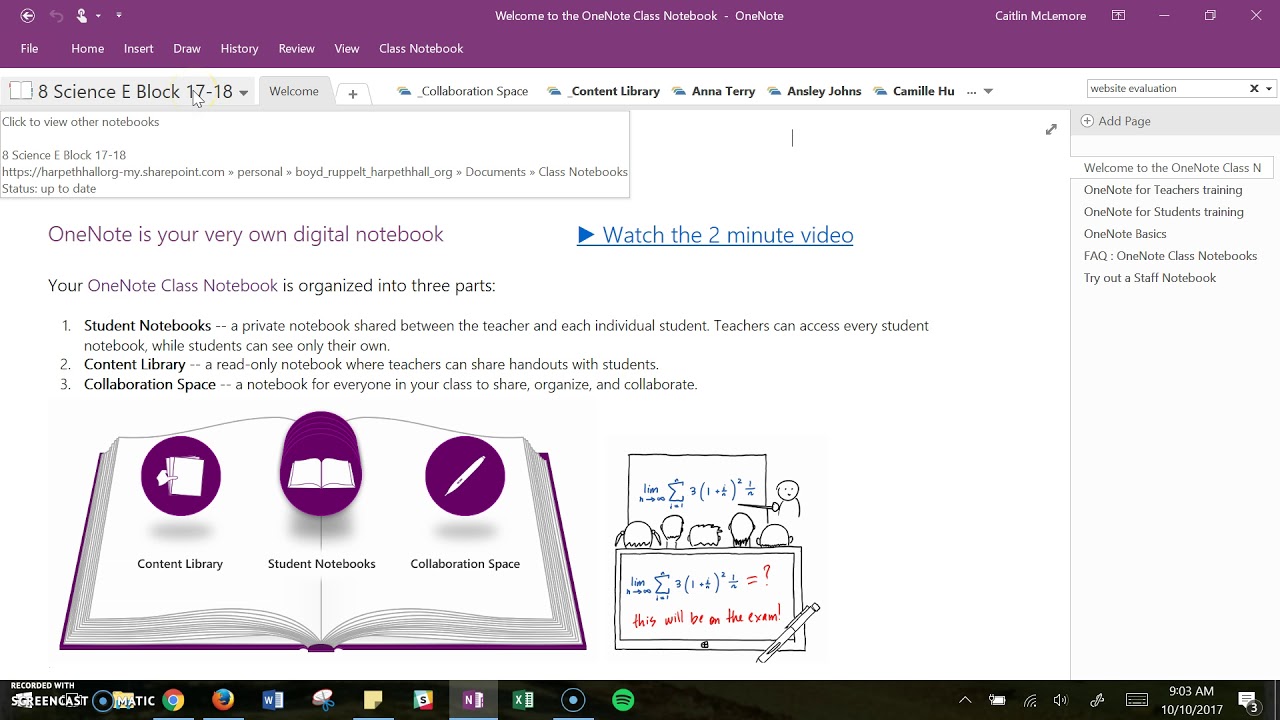Click the Caitlin McLemore account name

coord(1040,16)
